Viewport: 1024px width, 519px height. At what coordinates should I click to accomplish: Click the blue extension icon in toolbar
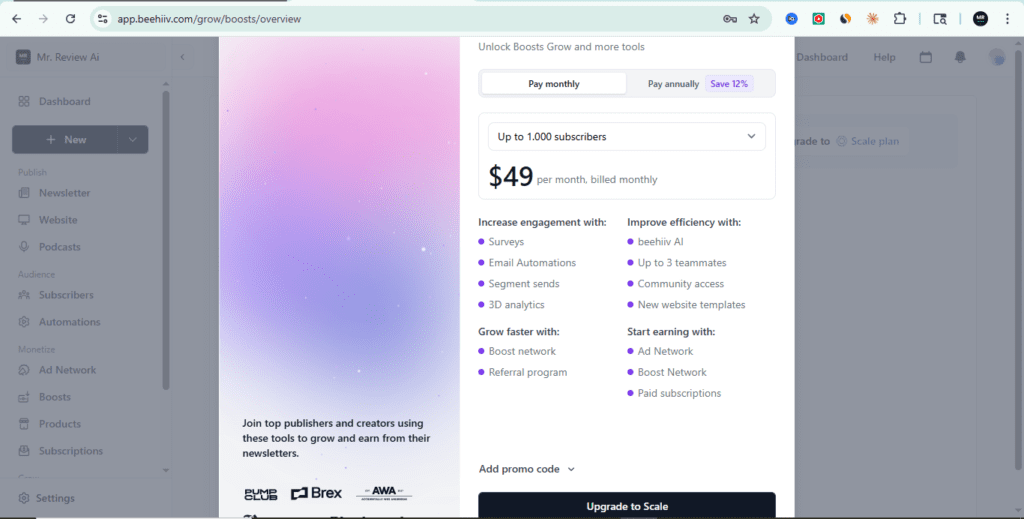tap(792, 19)
